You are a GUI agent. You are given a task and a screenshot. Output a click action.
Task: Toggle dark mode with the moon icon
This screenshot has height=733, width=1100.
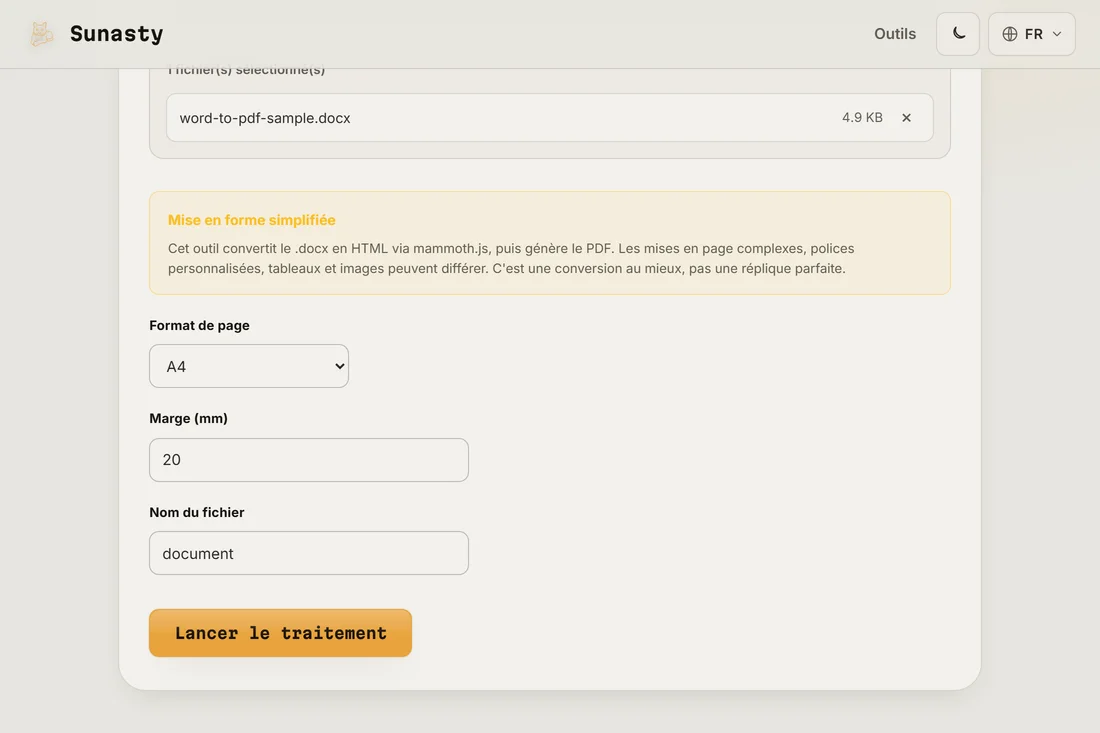pyautogui.click(x=958, y=34)
